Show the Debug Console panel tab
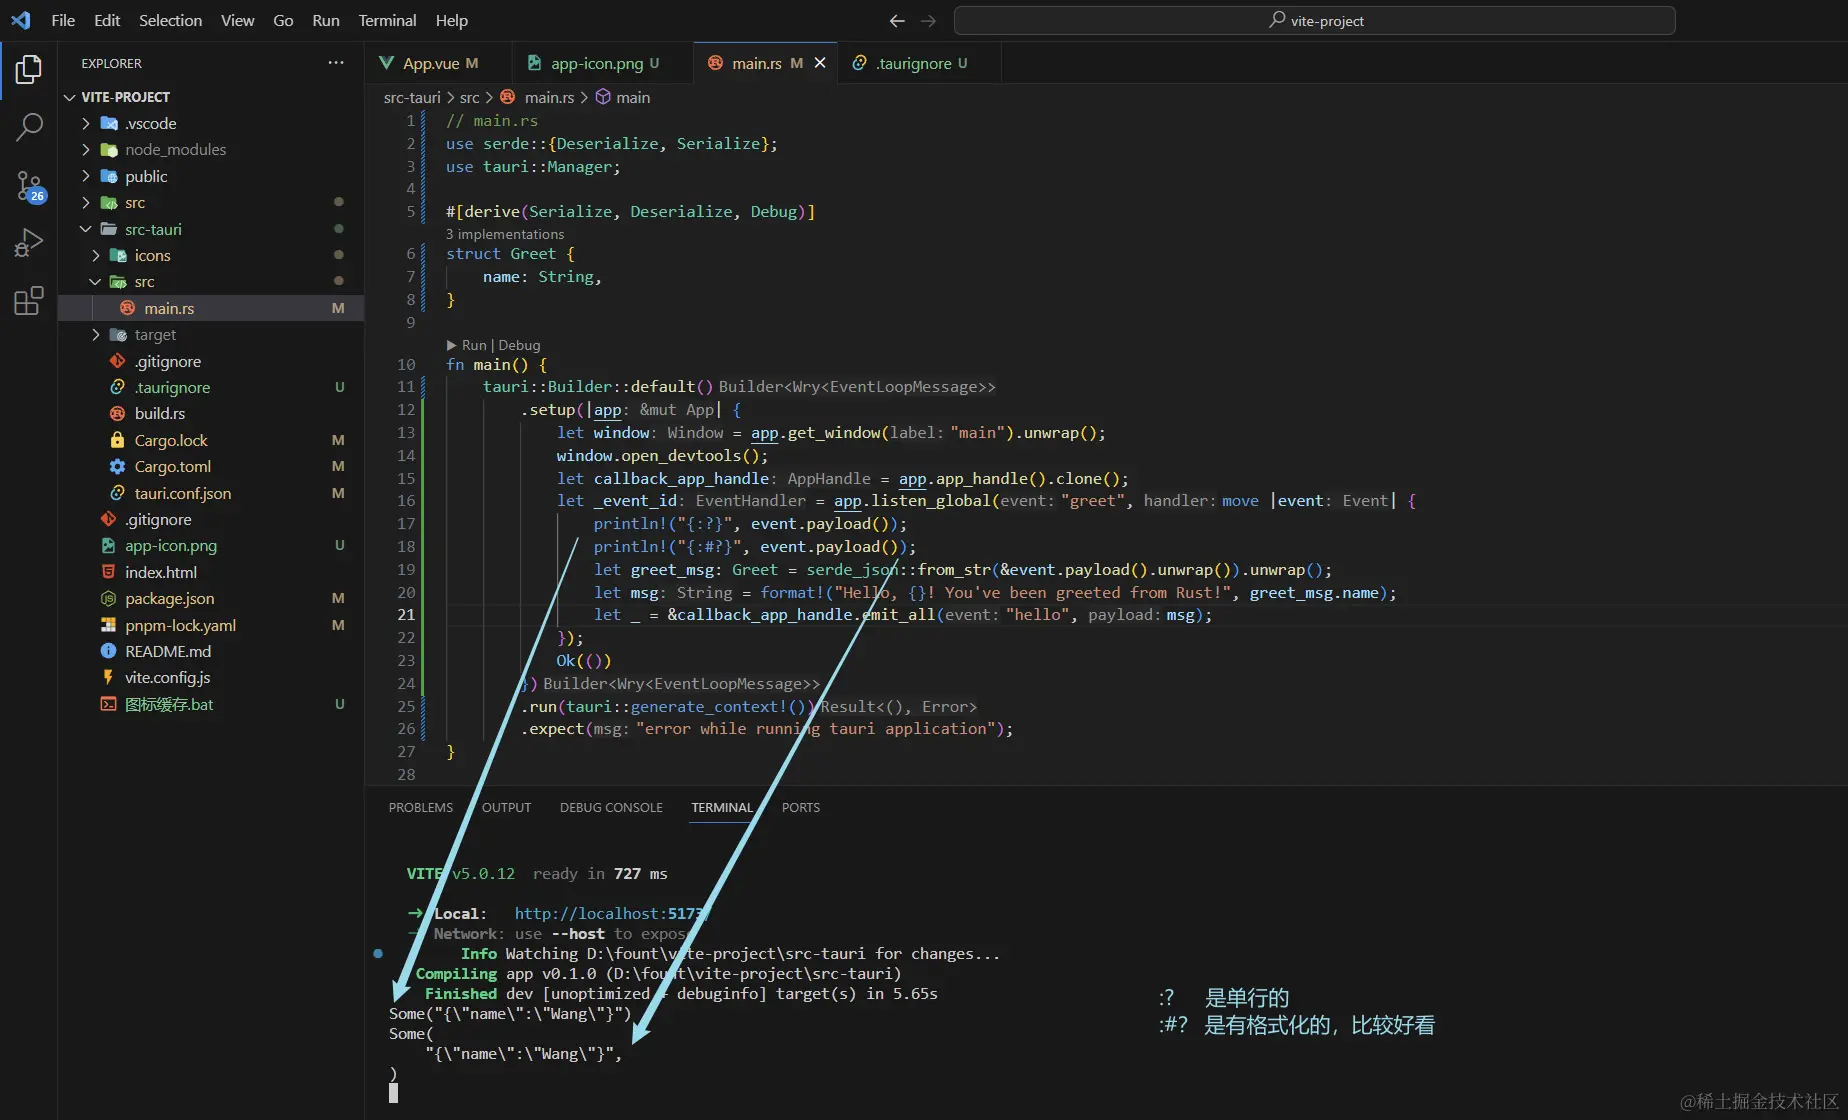 (x=611, y=808)
